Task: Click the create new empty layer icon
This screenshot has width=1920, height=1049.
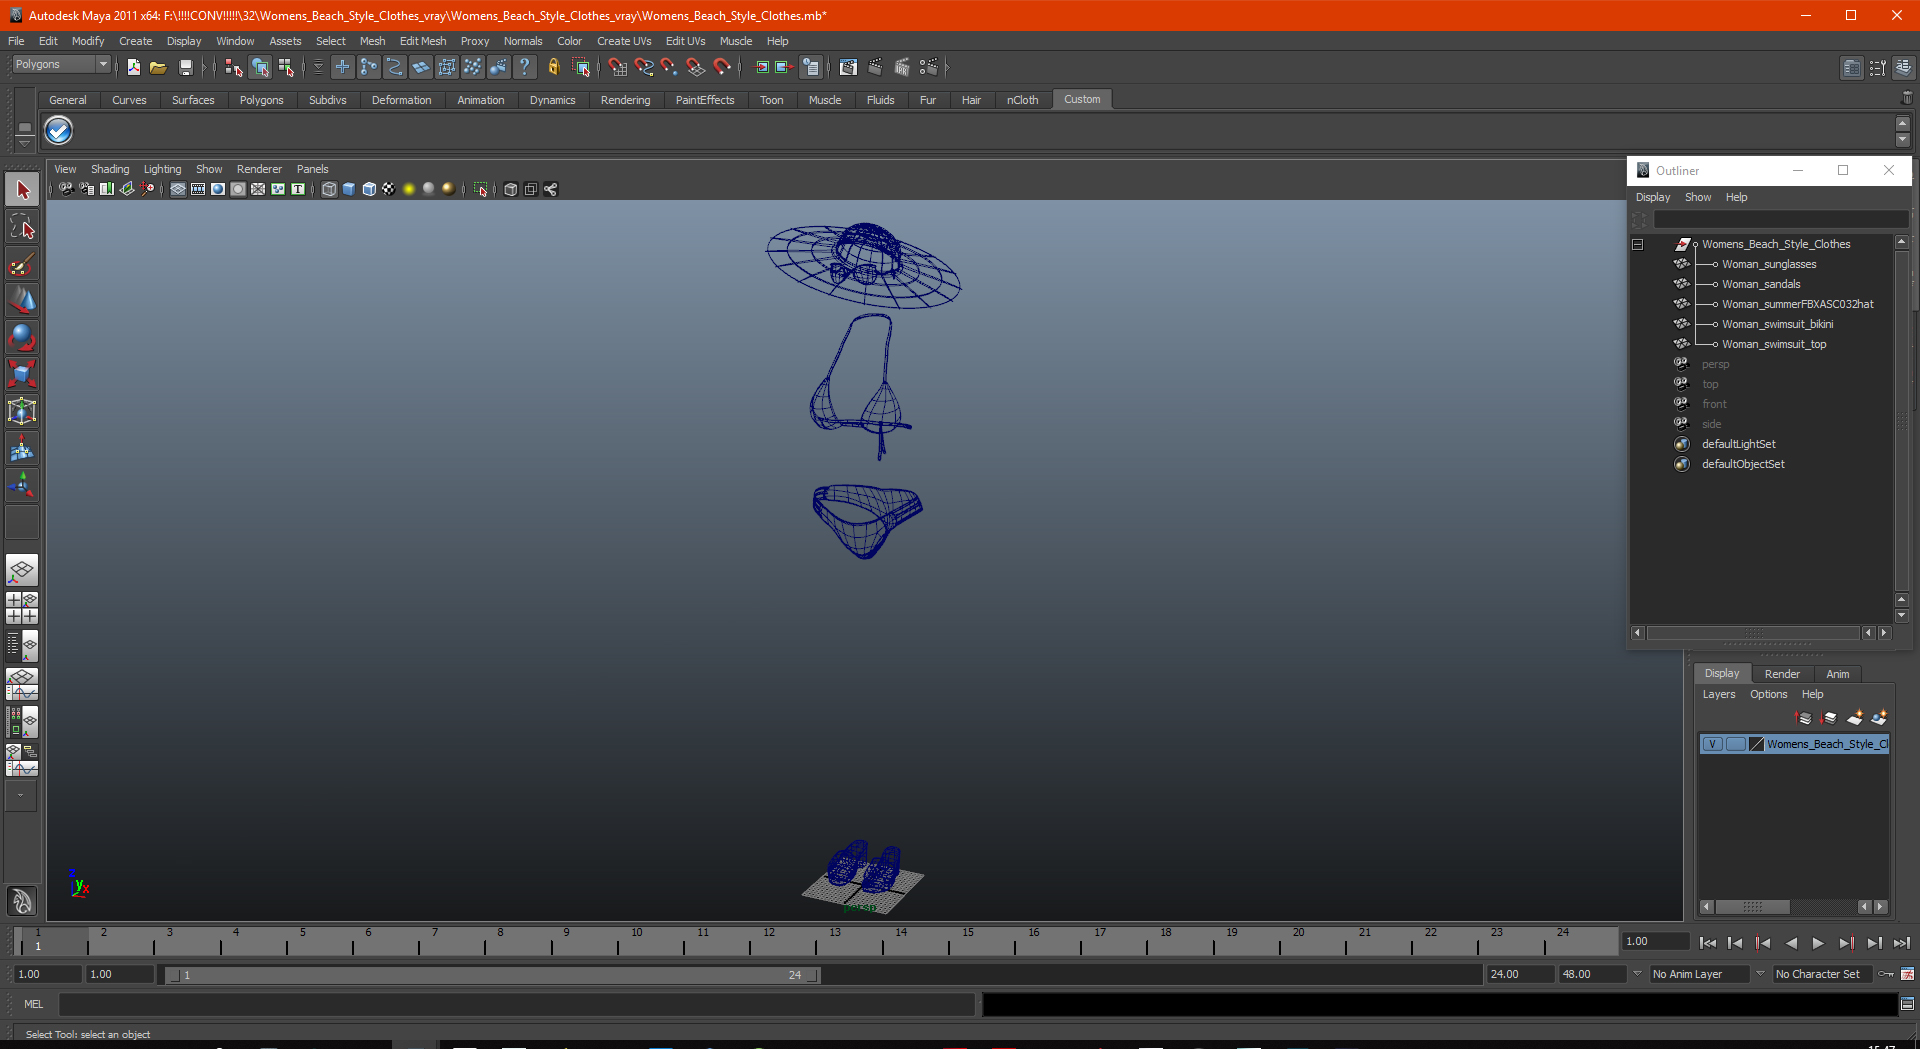Action: coord(1855,718)
